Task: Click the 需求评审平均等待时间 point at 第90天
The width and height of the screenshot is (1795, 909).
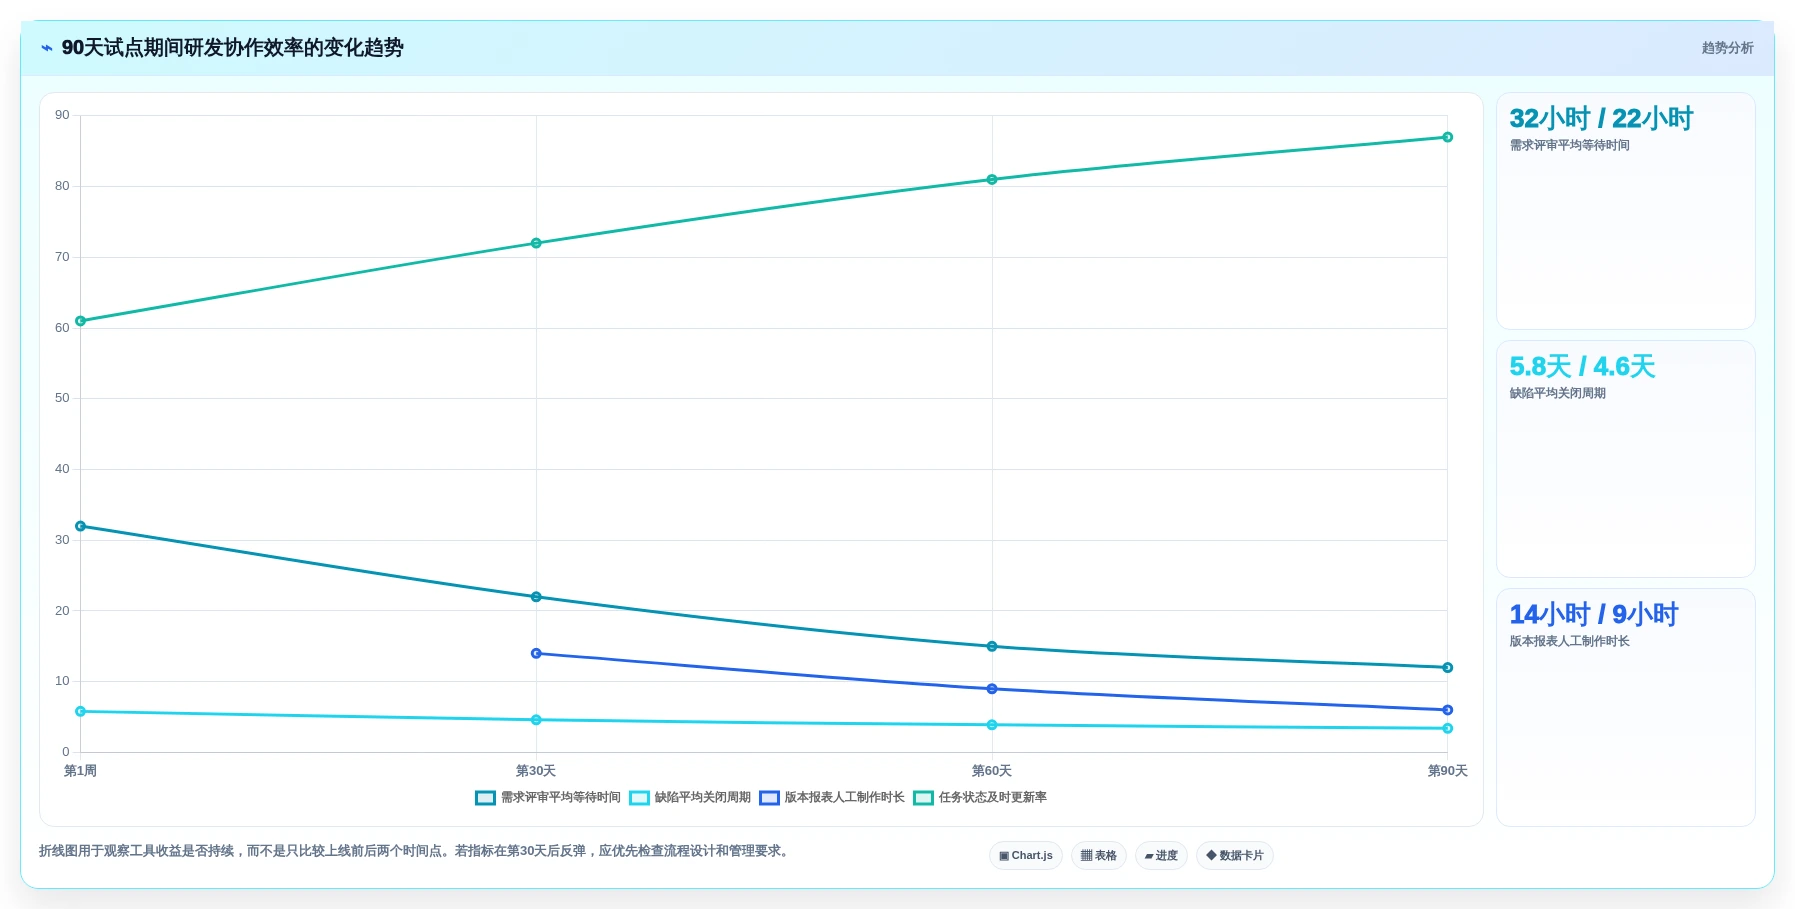Action: [x=1447, y=668]
